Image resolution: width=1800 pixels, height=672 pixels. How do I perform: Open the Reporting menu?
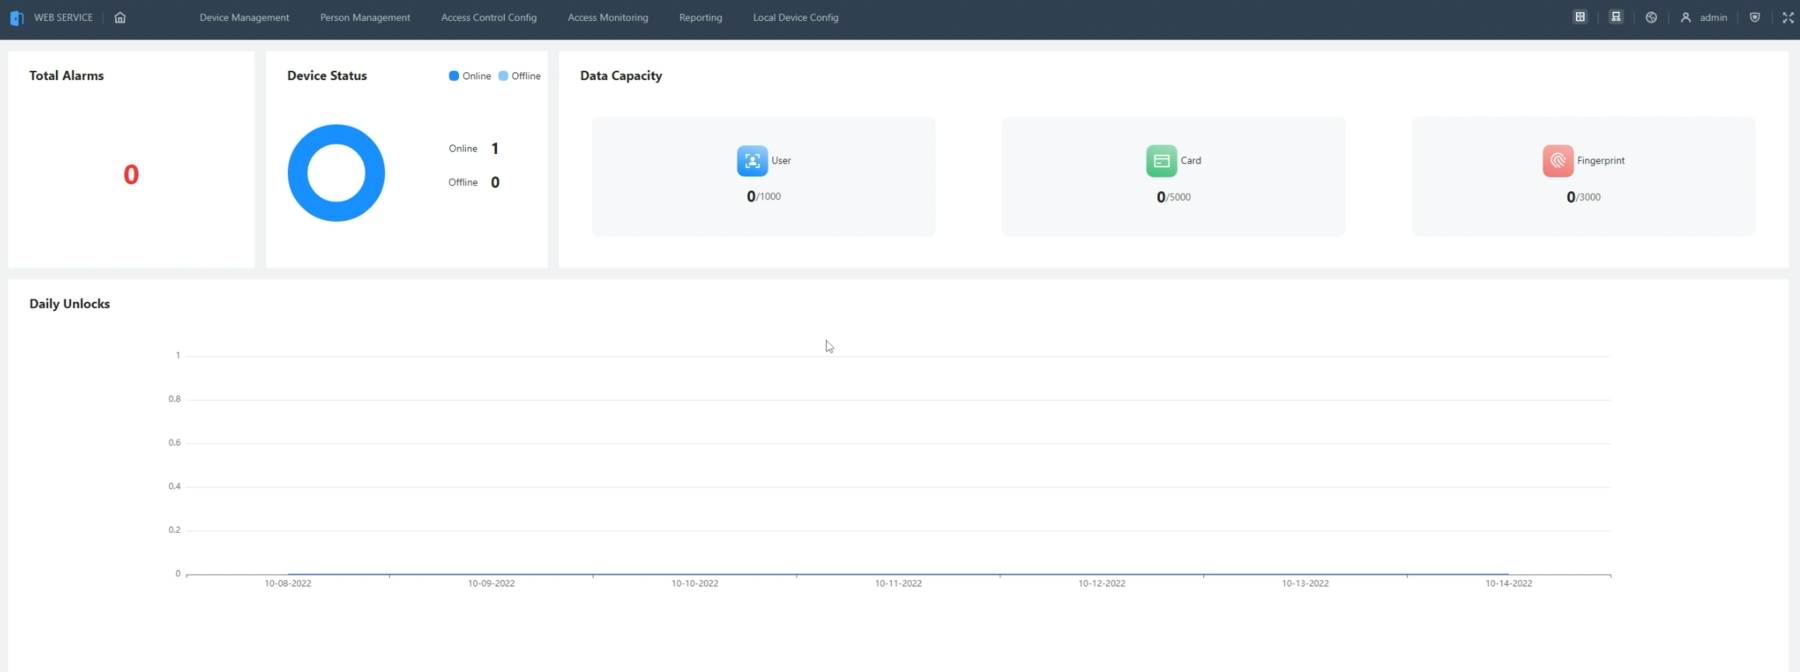(x=700, y=17)
